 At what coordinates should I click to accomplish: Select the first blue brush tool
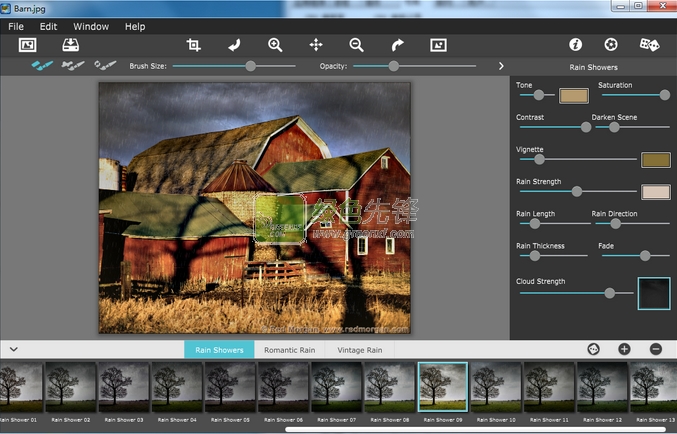tap(42, 65)
